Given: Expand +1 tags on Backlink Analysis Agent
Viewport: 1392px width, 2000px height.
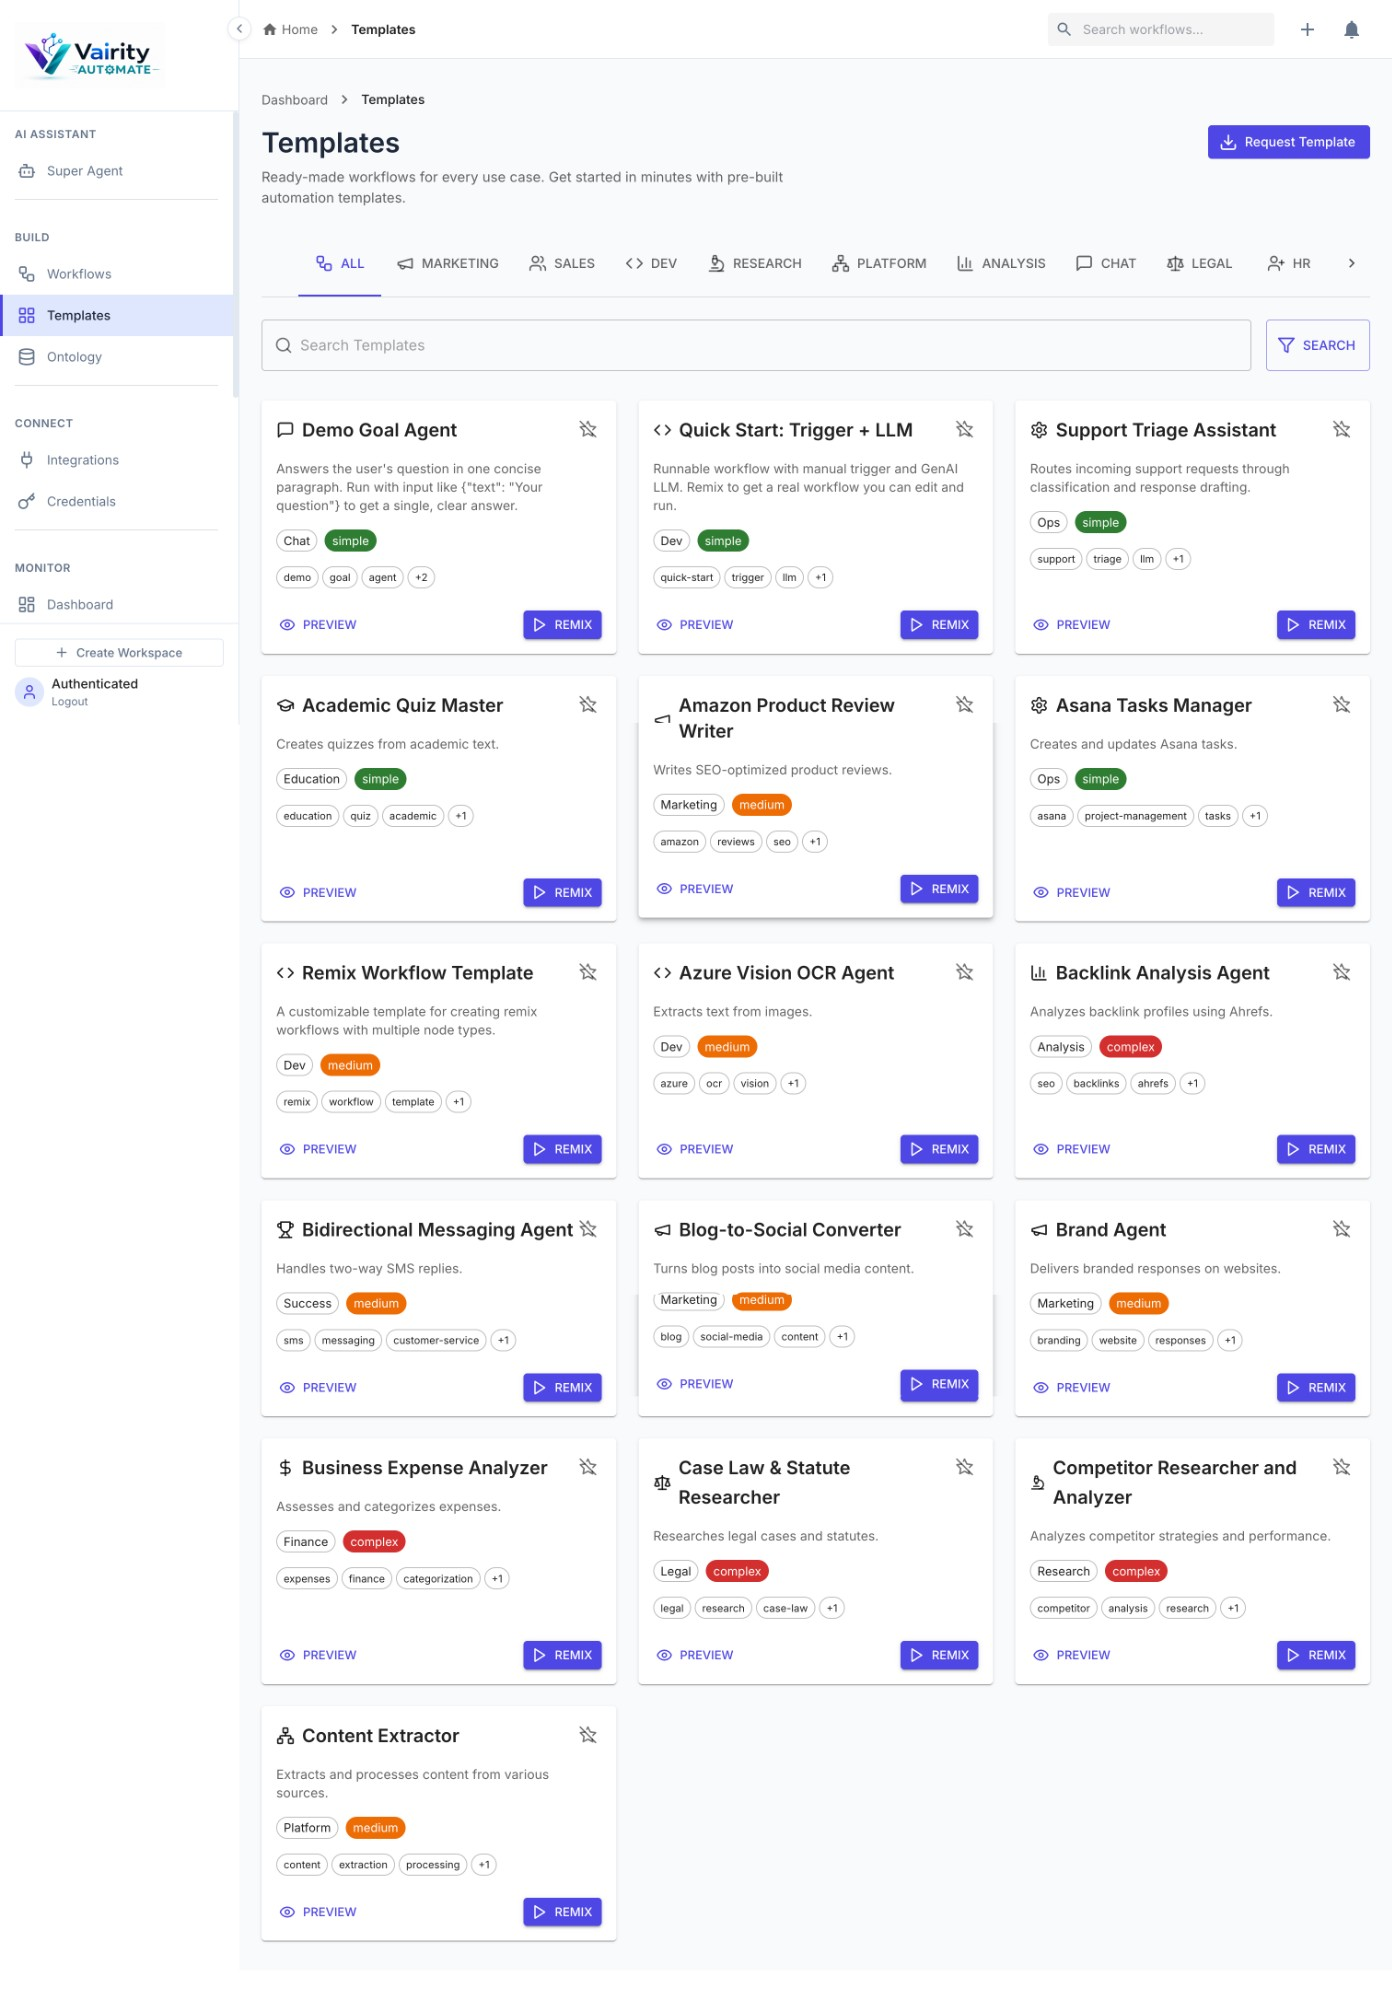Looking at the screenshot, I should [1192, 1084].
